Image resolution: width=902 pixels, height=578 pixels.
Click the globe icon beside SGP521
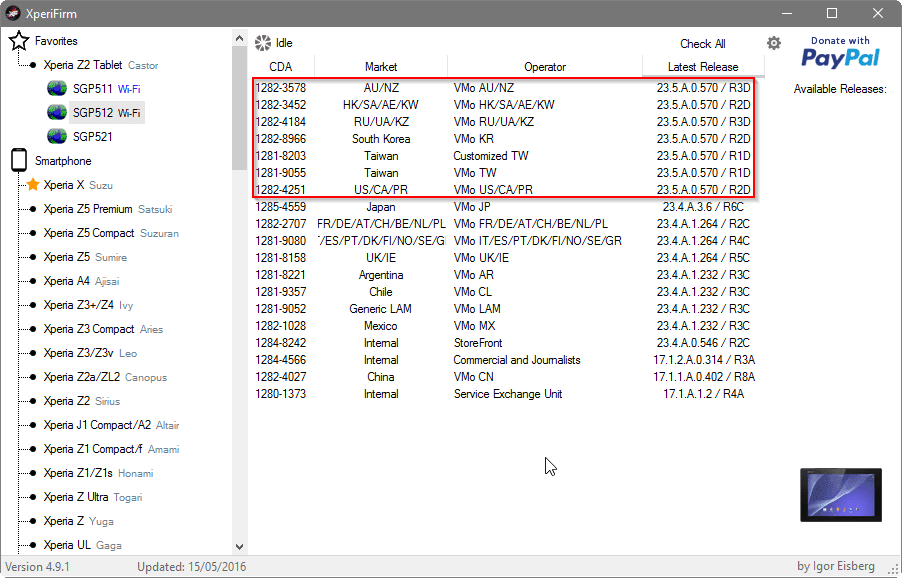click(x=57, y=136)
